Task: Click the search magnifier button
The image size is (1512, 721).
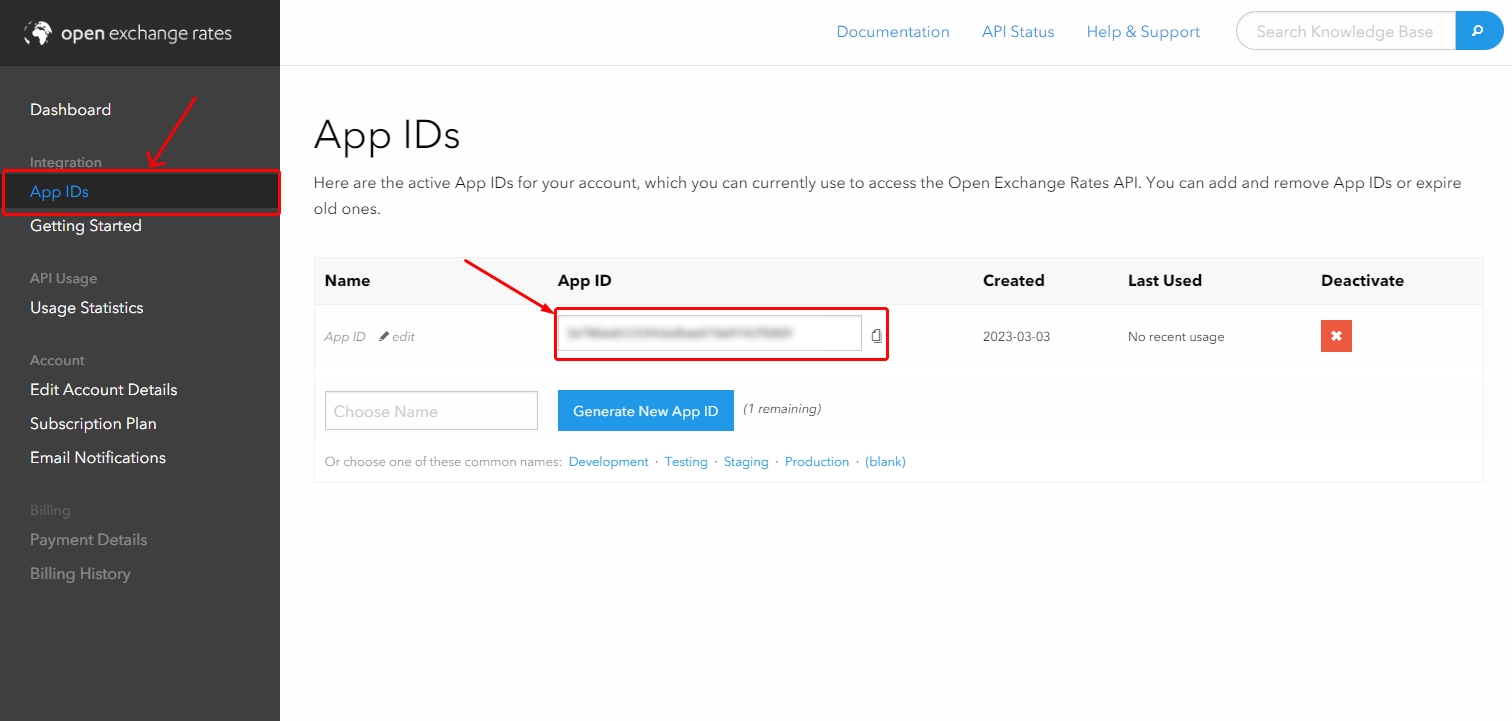Action: (x=1479, y=31)
